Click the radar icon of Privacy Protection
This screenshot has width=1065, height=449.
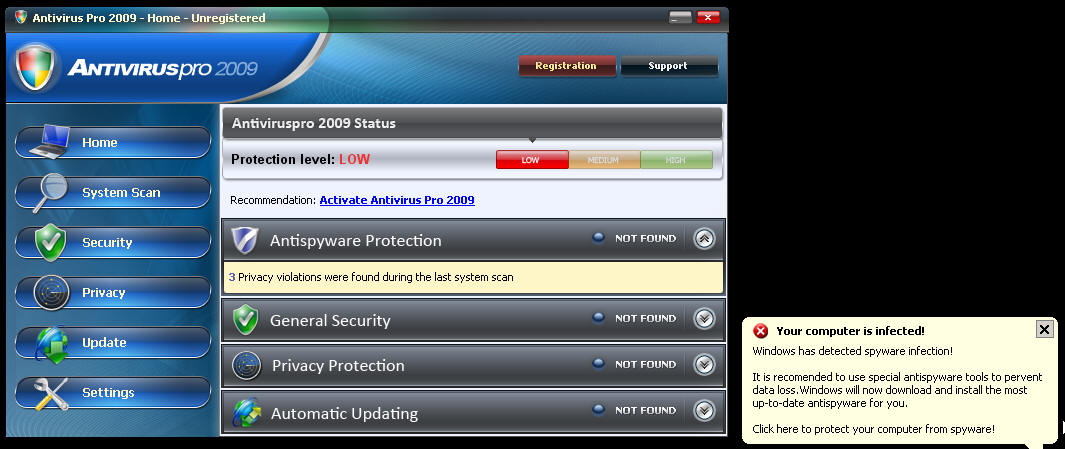tap(246, 365)
